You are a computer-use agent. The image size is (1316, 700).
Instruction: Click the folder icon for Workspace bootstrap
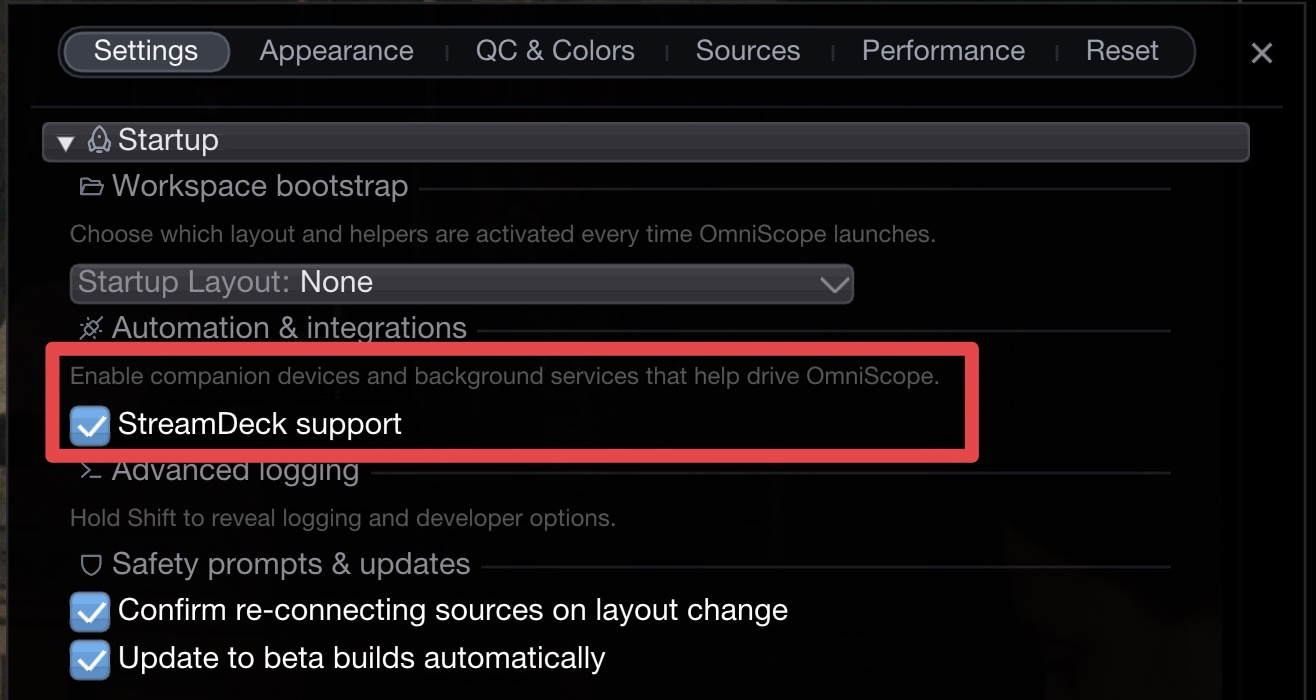(91, 187)
